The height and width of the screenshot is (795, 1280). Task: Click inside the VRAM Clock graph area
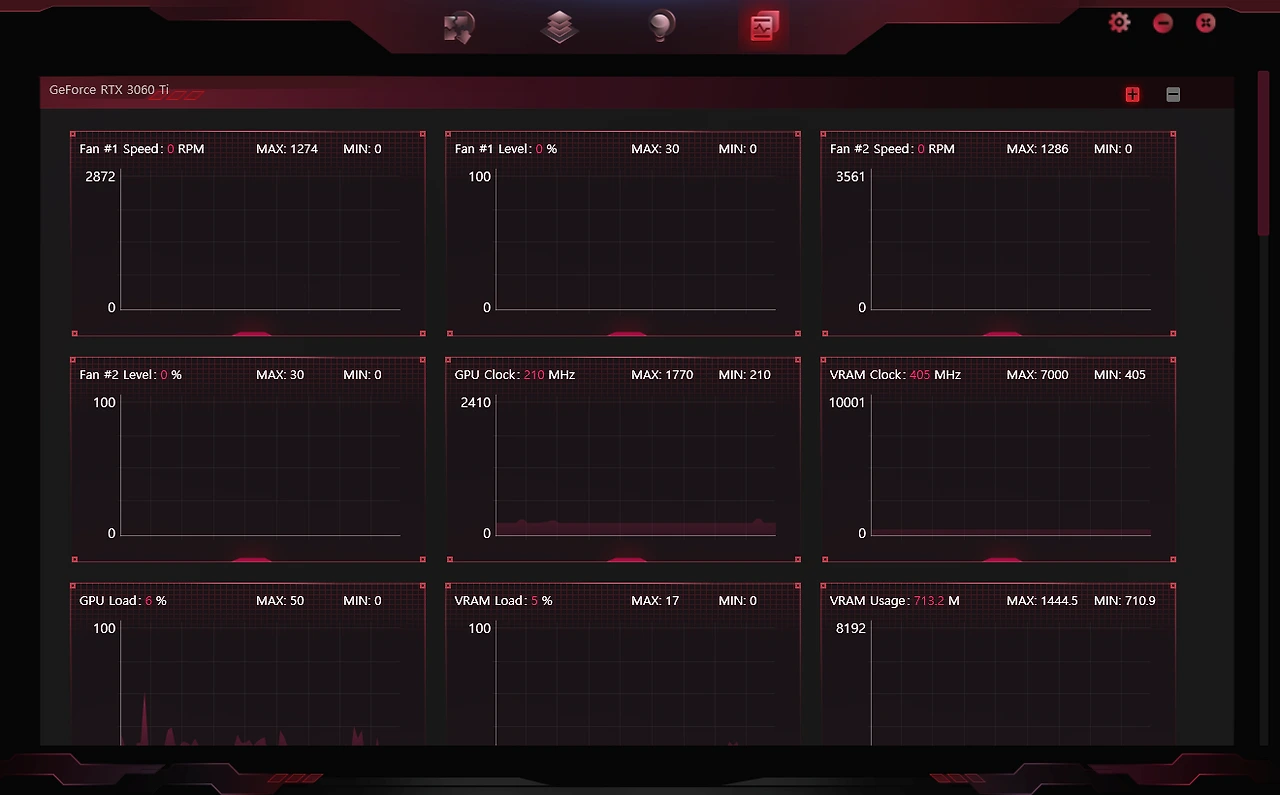[x=1011, y=465]
